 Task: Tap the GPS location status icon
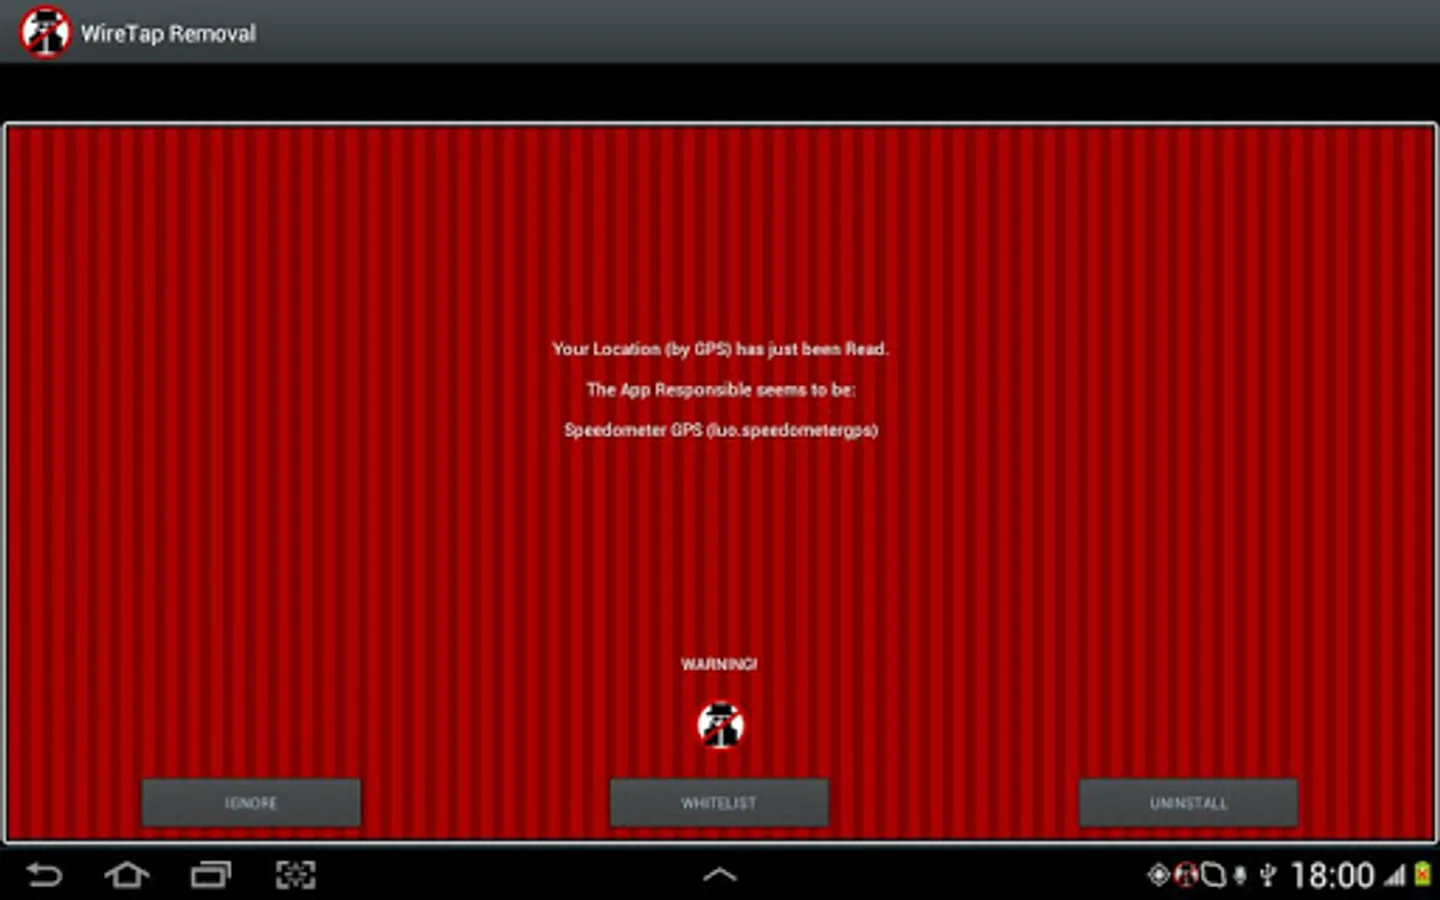1158,876
